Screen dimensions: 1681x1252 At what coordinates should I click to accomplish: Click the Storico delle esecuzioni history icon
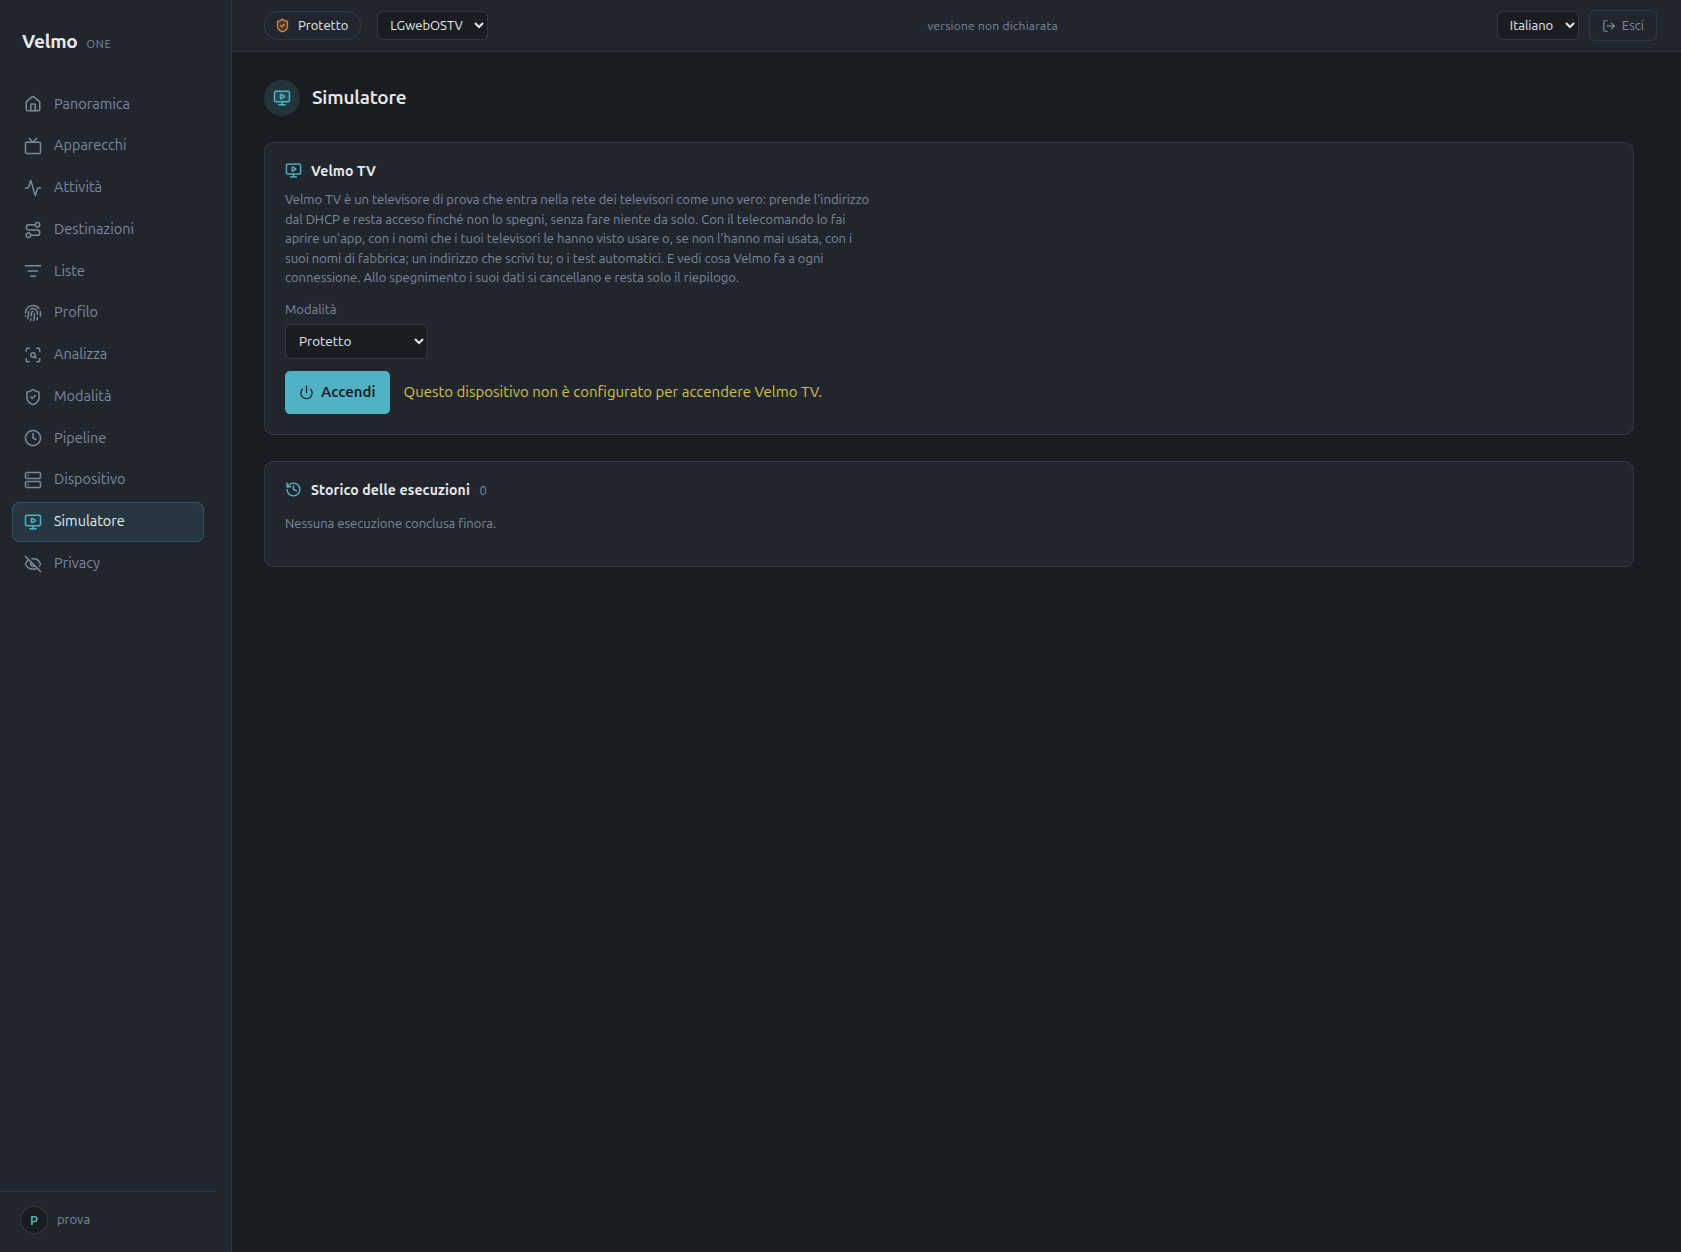coord(293,490)
